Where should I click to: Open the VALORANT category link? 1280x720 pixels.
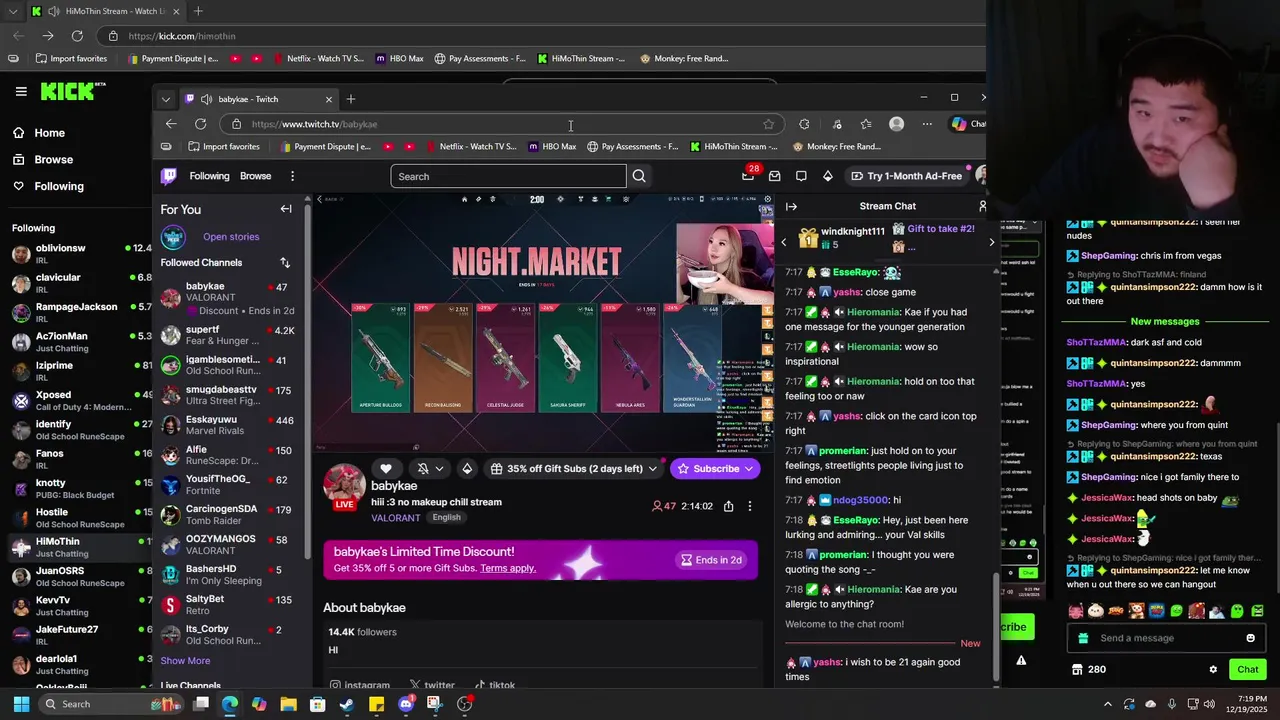coord(396,518)
